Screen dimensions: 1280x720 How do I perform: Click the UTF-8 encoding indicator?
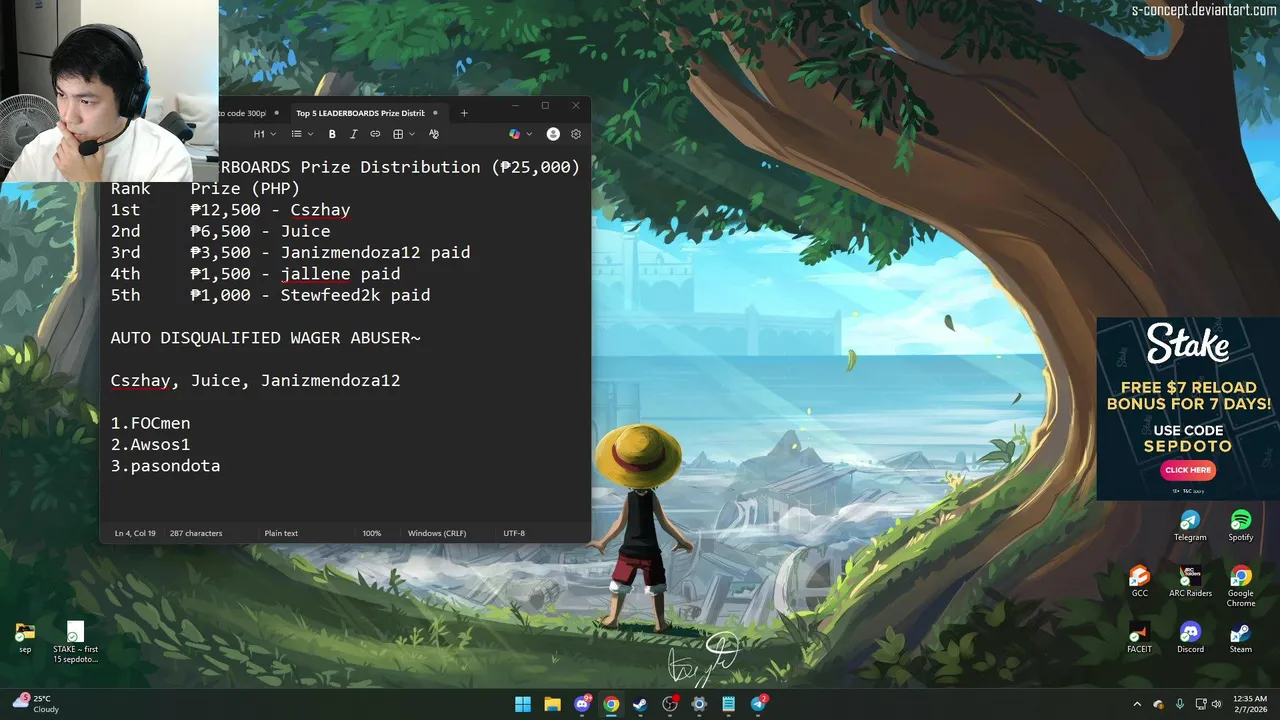[x=514, y=533]
